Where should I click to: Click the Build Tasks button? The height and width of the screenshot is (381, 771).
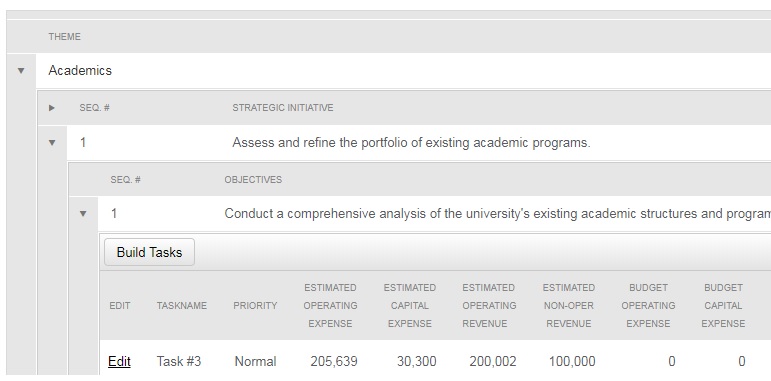(x=149, y=252)
